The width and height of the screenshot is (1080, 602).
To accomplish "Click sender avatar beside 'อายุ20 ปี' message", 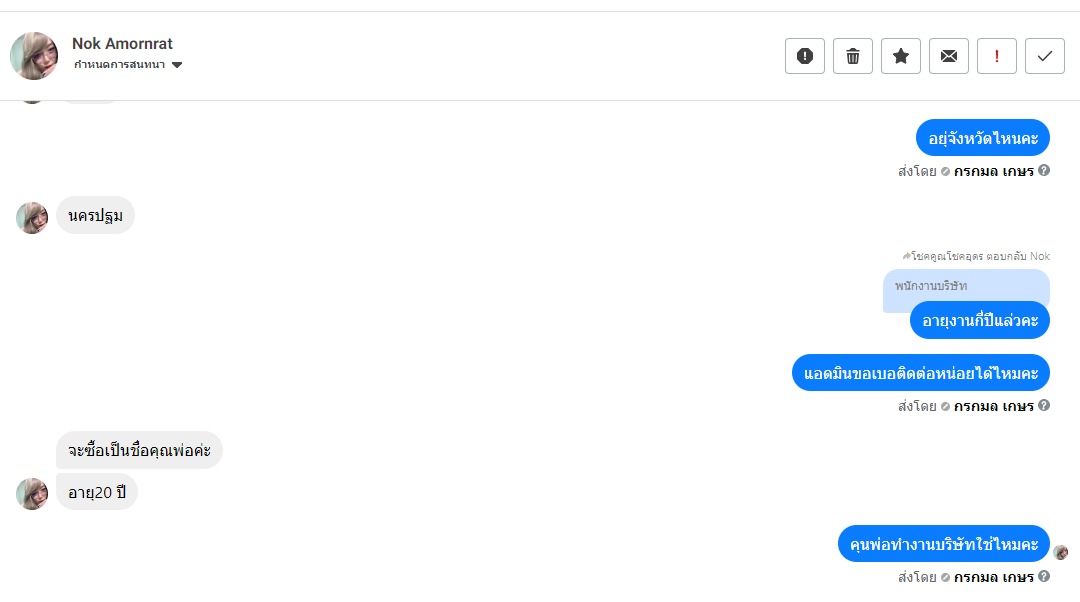I will [32, 493].
